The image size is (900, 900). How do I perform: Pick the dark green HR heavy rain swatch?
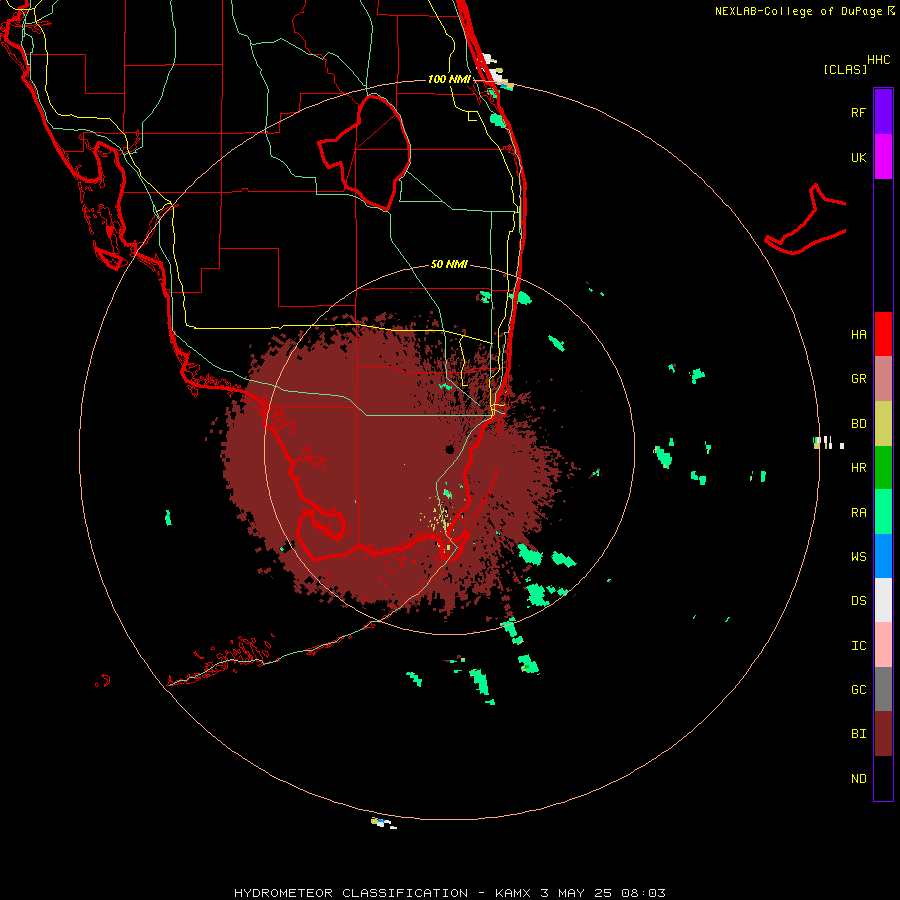tap(883, 468)
